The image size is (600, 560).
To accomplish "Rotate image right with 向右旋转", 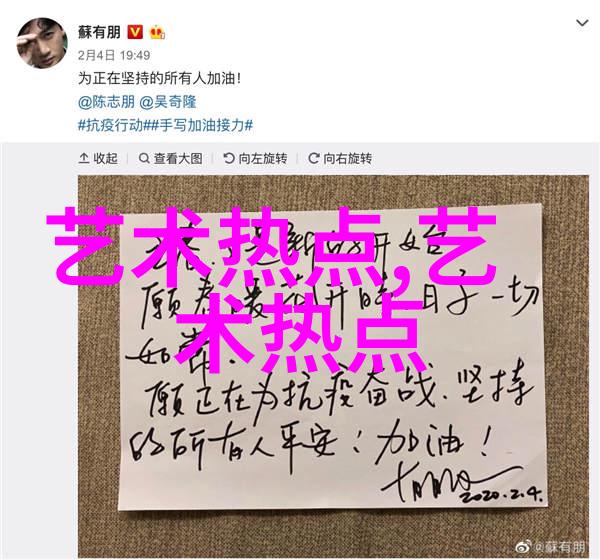I will pyautogui.click(x=340, y=158).
